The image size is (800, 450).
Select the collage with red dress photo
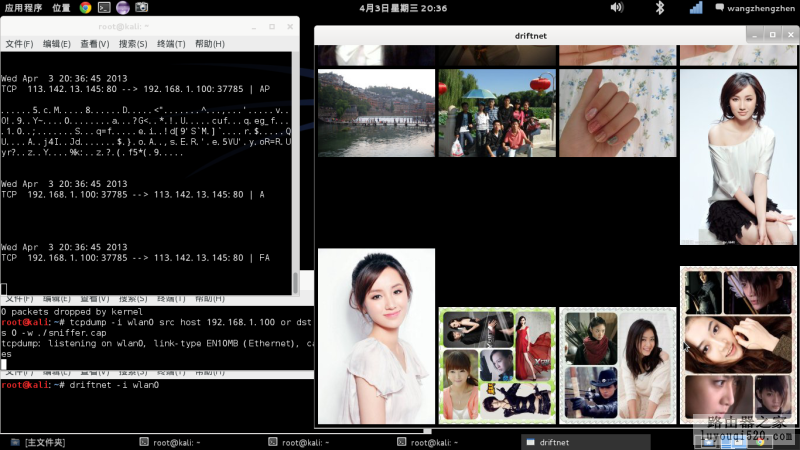tap(497, 365)
